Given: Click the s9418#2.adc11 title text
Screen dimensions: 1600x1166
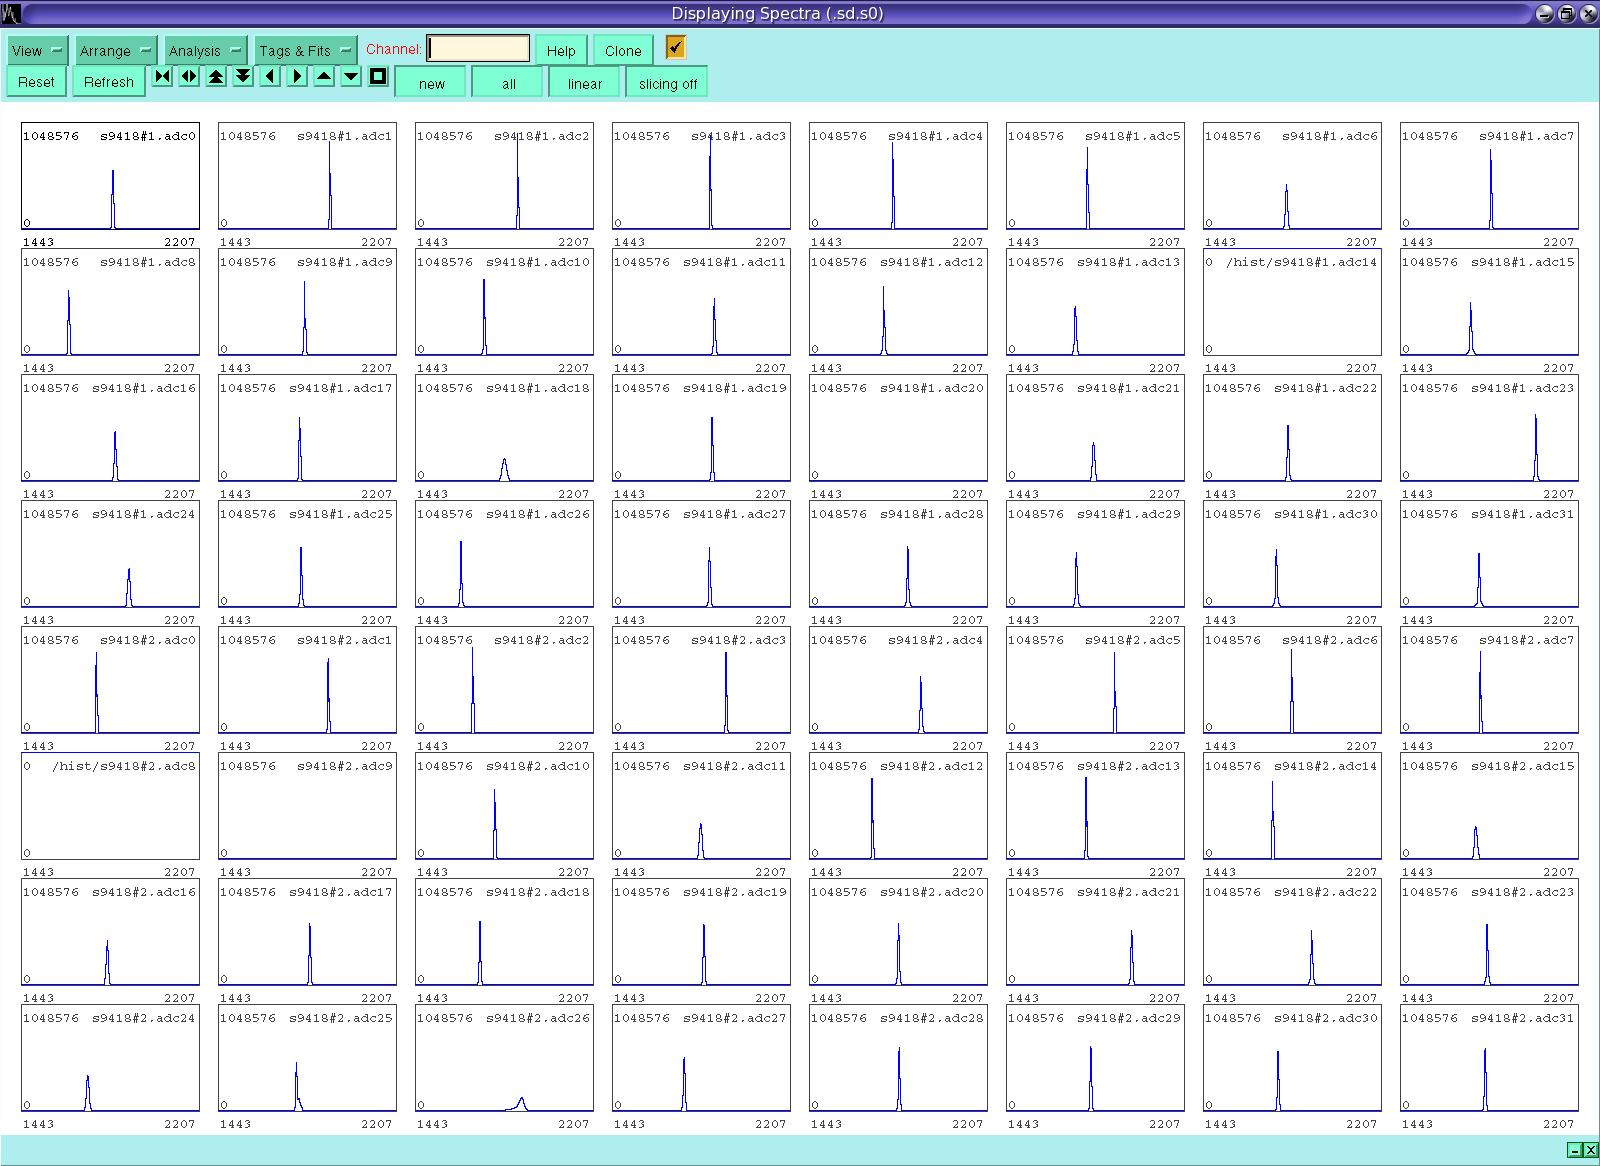Looking at the screenshot, I should coord(735,766).
